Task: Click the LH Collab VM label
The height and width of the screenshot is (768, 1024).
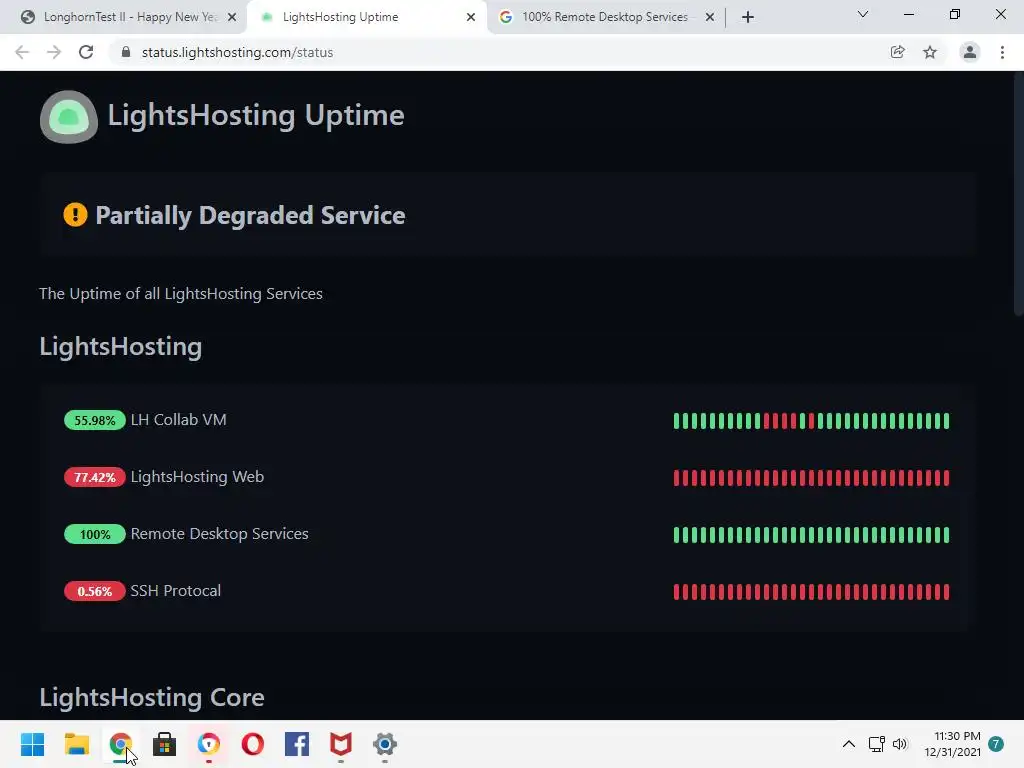Action: [x=178, y=420]
